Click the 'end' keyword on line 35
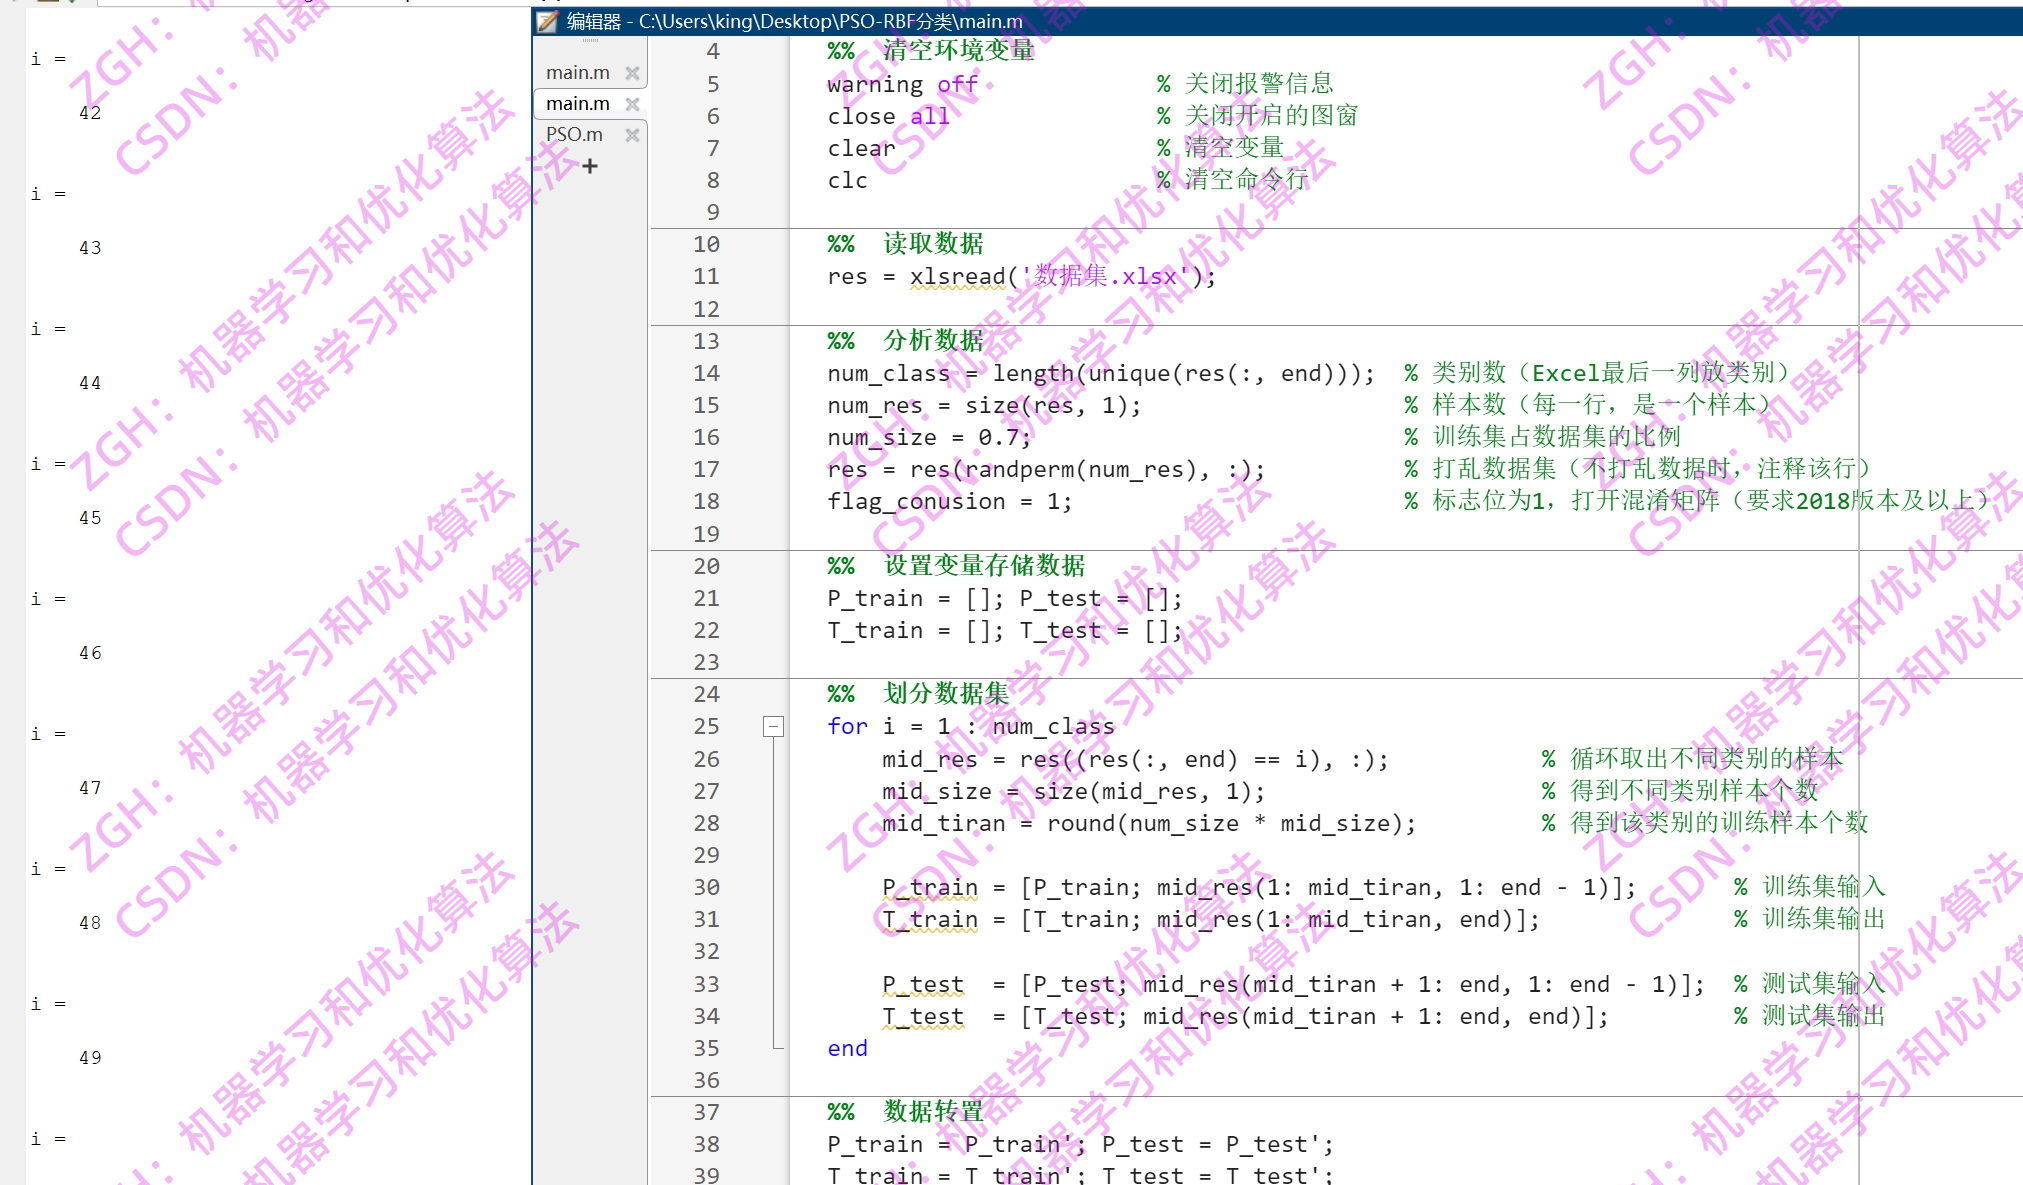 tap(847, 1049)
